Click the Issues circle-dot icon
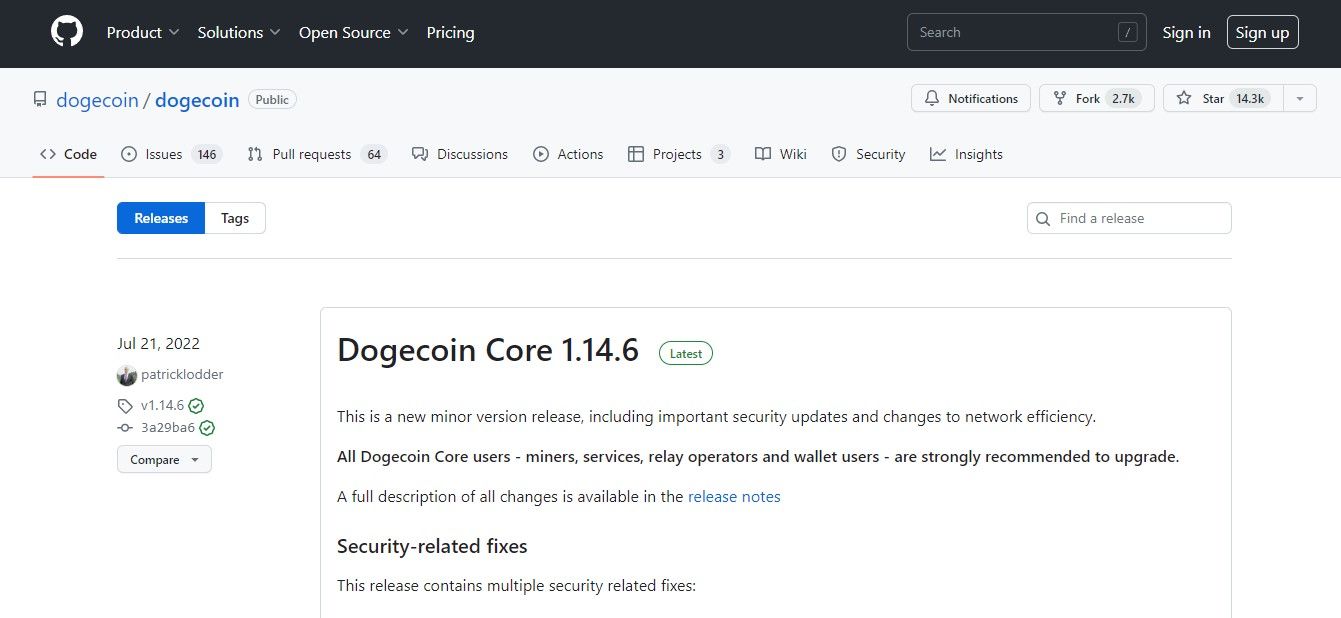1341x618 pixels. (129, 154)
